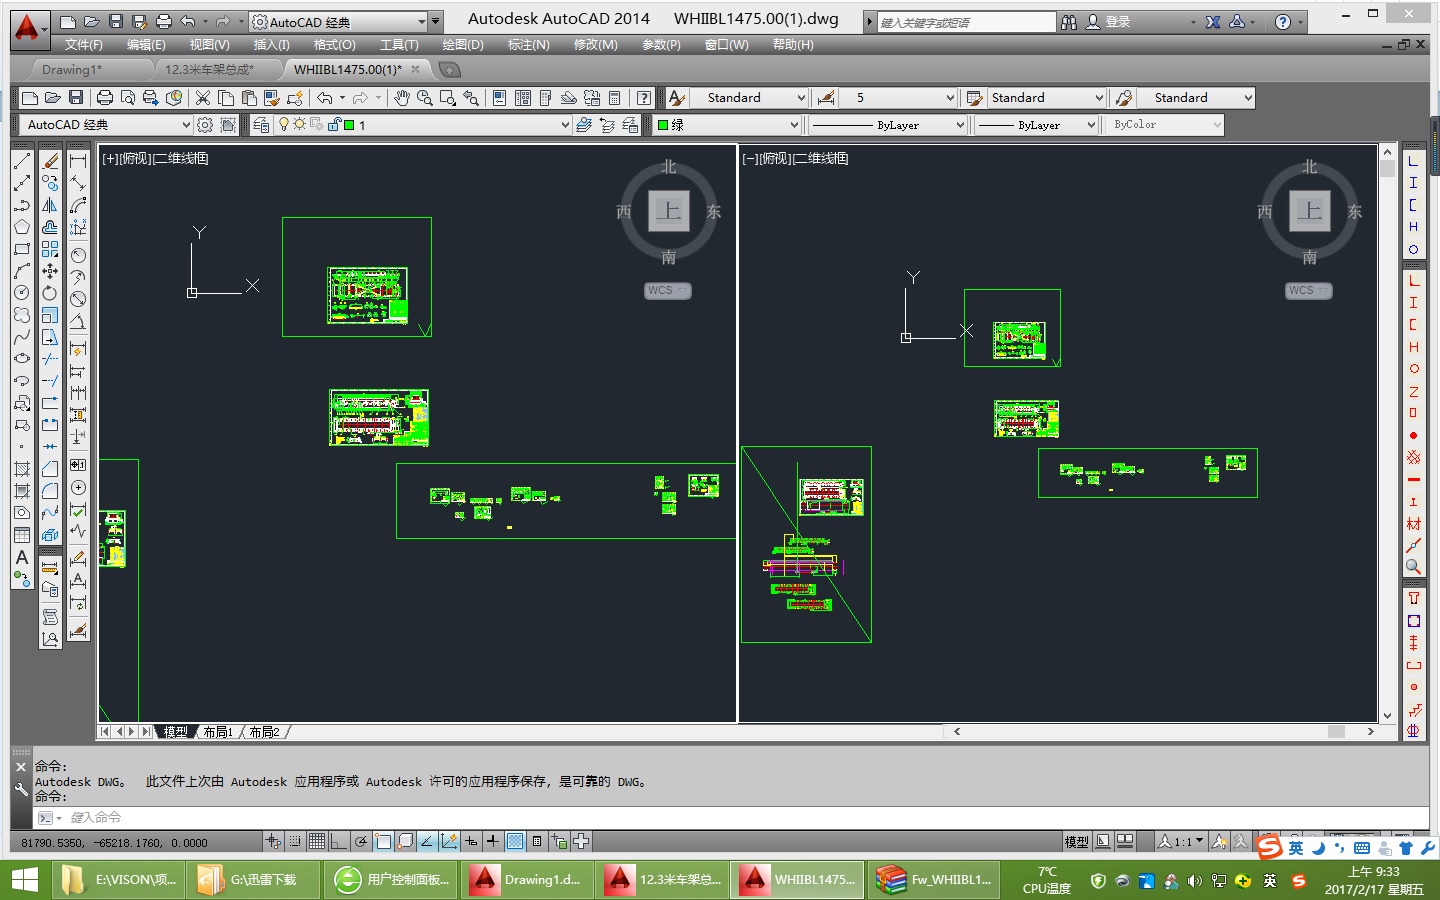Click the WCS button in left viewport
This screenshot has width=1440, height=900.
(667, 290)
